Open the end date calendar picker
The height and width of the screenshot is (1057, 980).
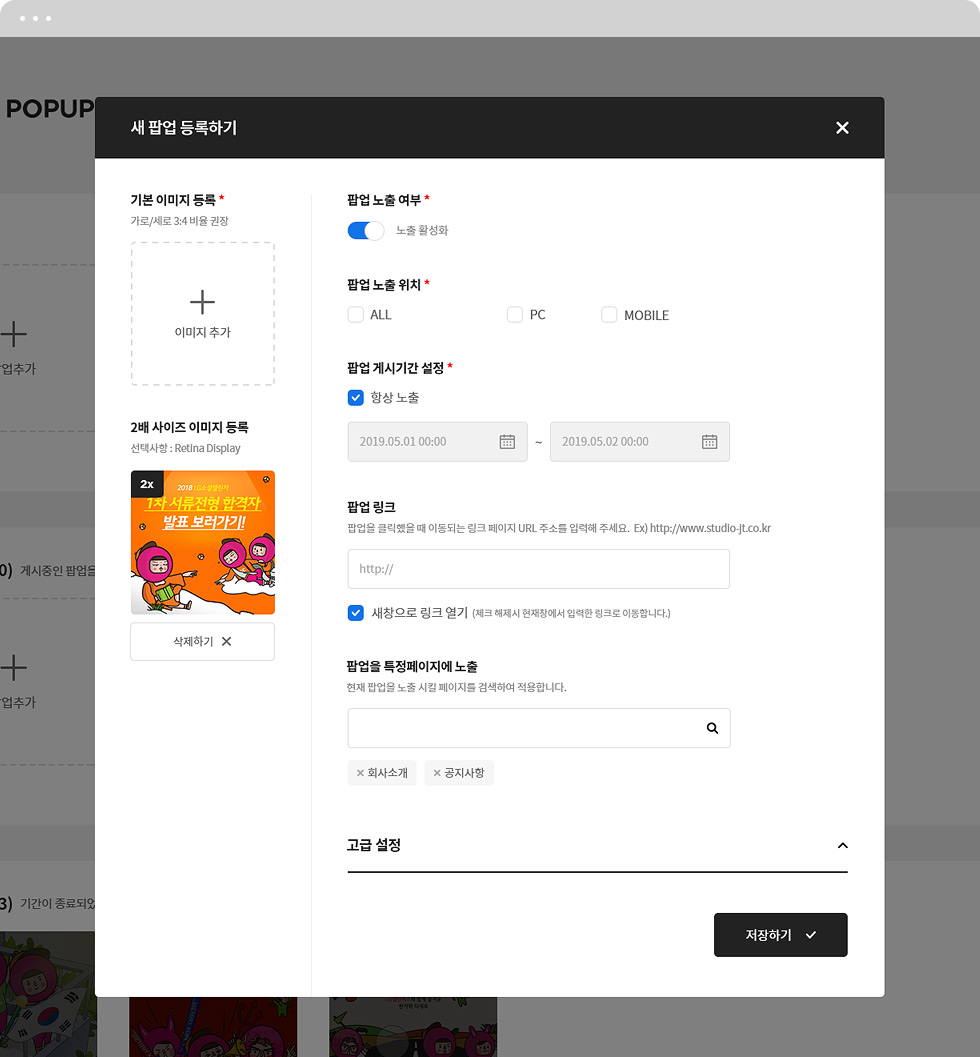pos(709,441)
